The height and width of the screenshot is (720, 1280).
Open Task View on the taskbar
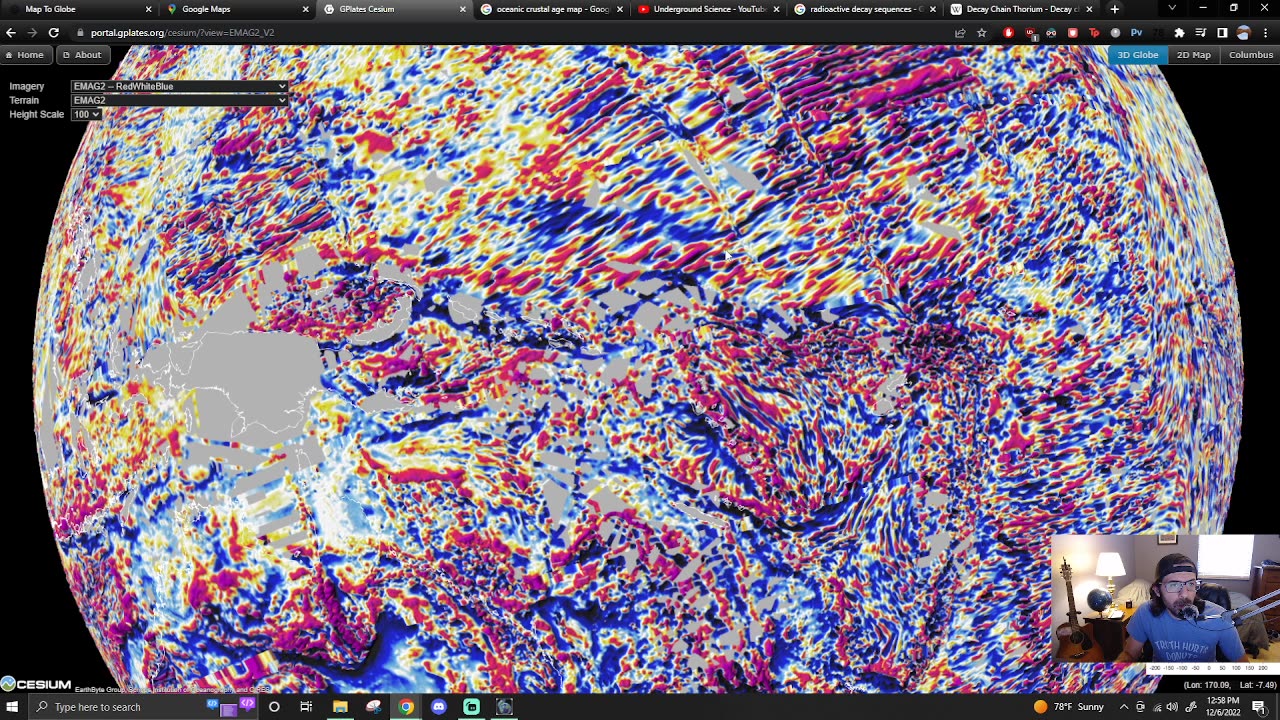[306, 707]
